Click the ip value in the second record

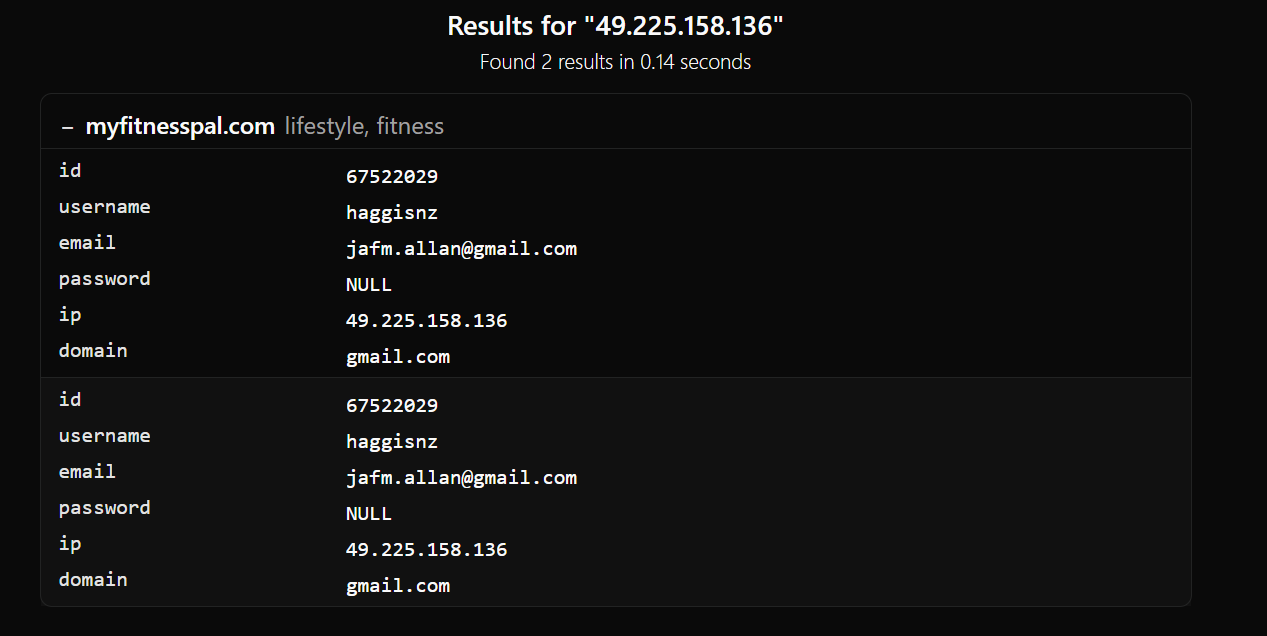pyautogui.click(x=426, y=550)
